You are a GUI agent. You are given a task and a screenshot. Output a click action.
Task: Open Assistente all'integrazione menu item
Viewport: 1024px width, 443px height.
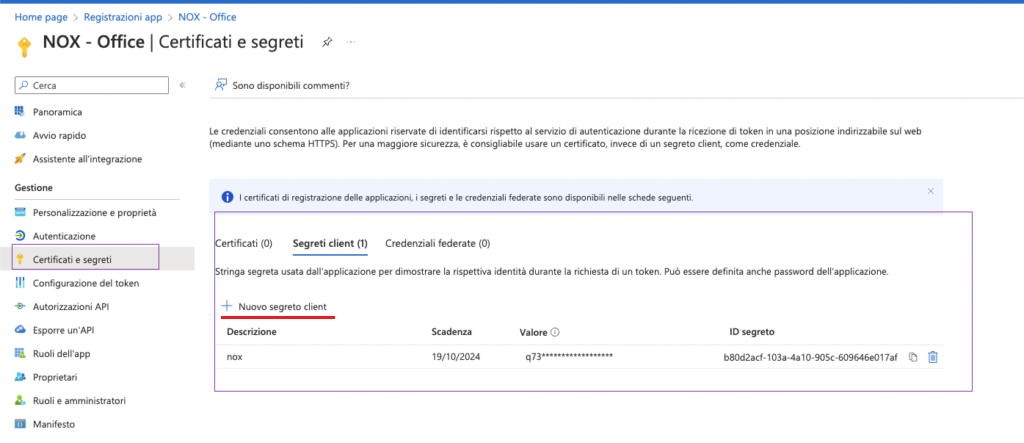click(x=88, y=159)
